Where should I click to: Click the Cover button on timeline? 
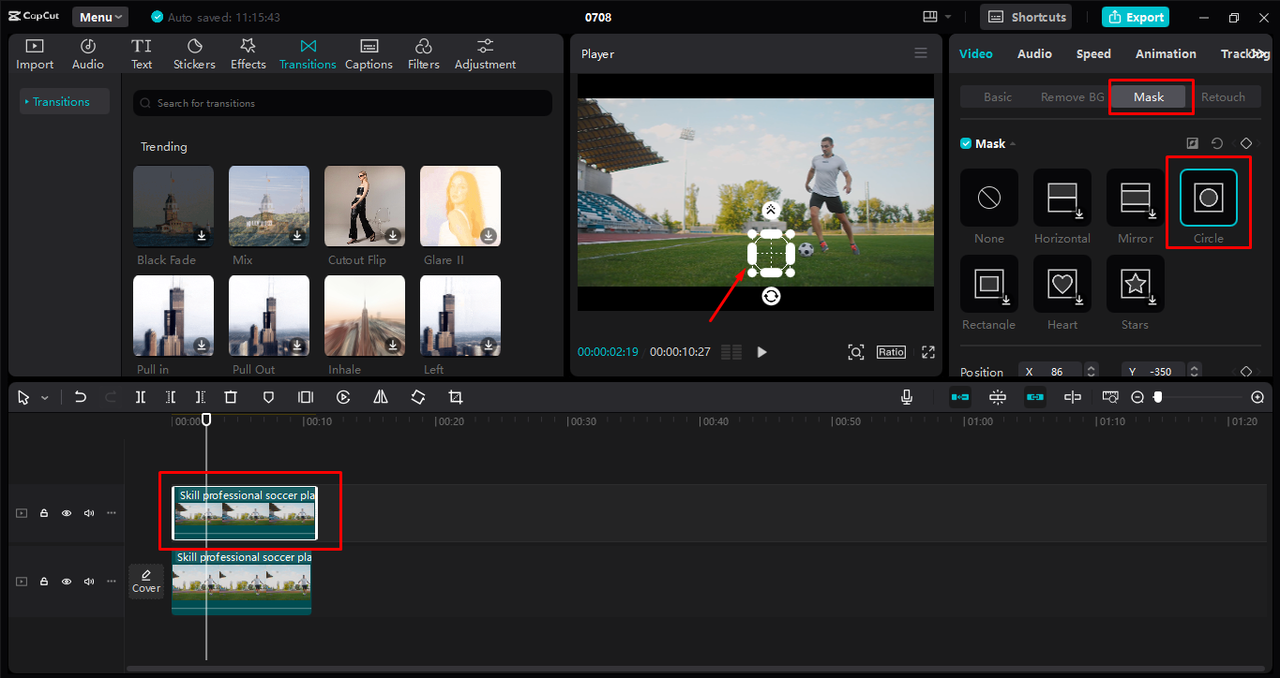(146, 581)
